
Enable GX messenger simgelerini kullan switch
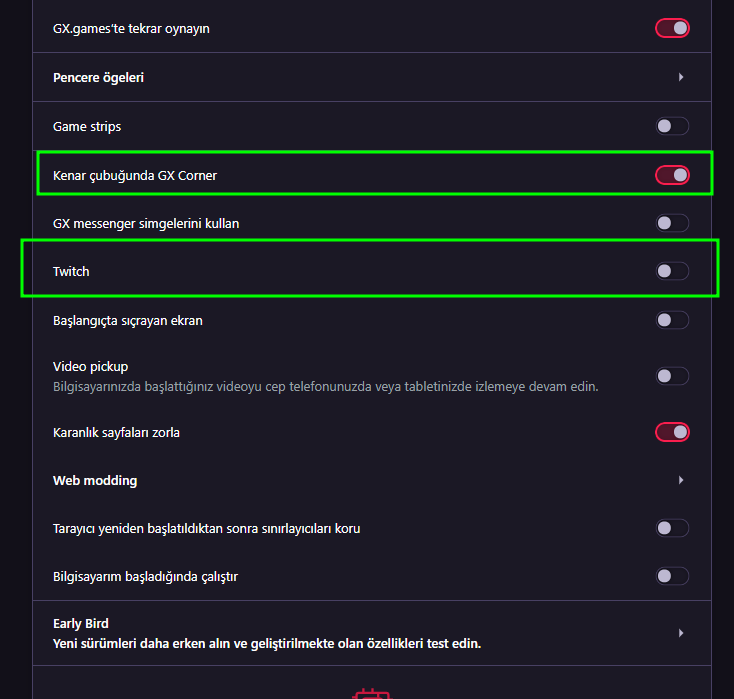click(x=672, y=223)
